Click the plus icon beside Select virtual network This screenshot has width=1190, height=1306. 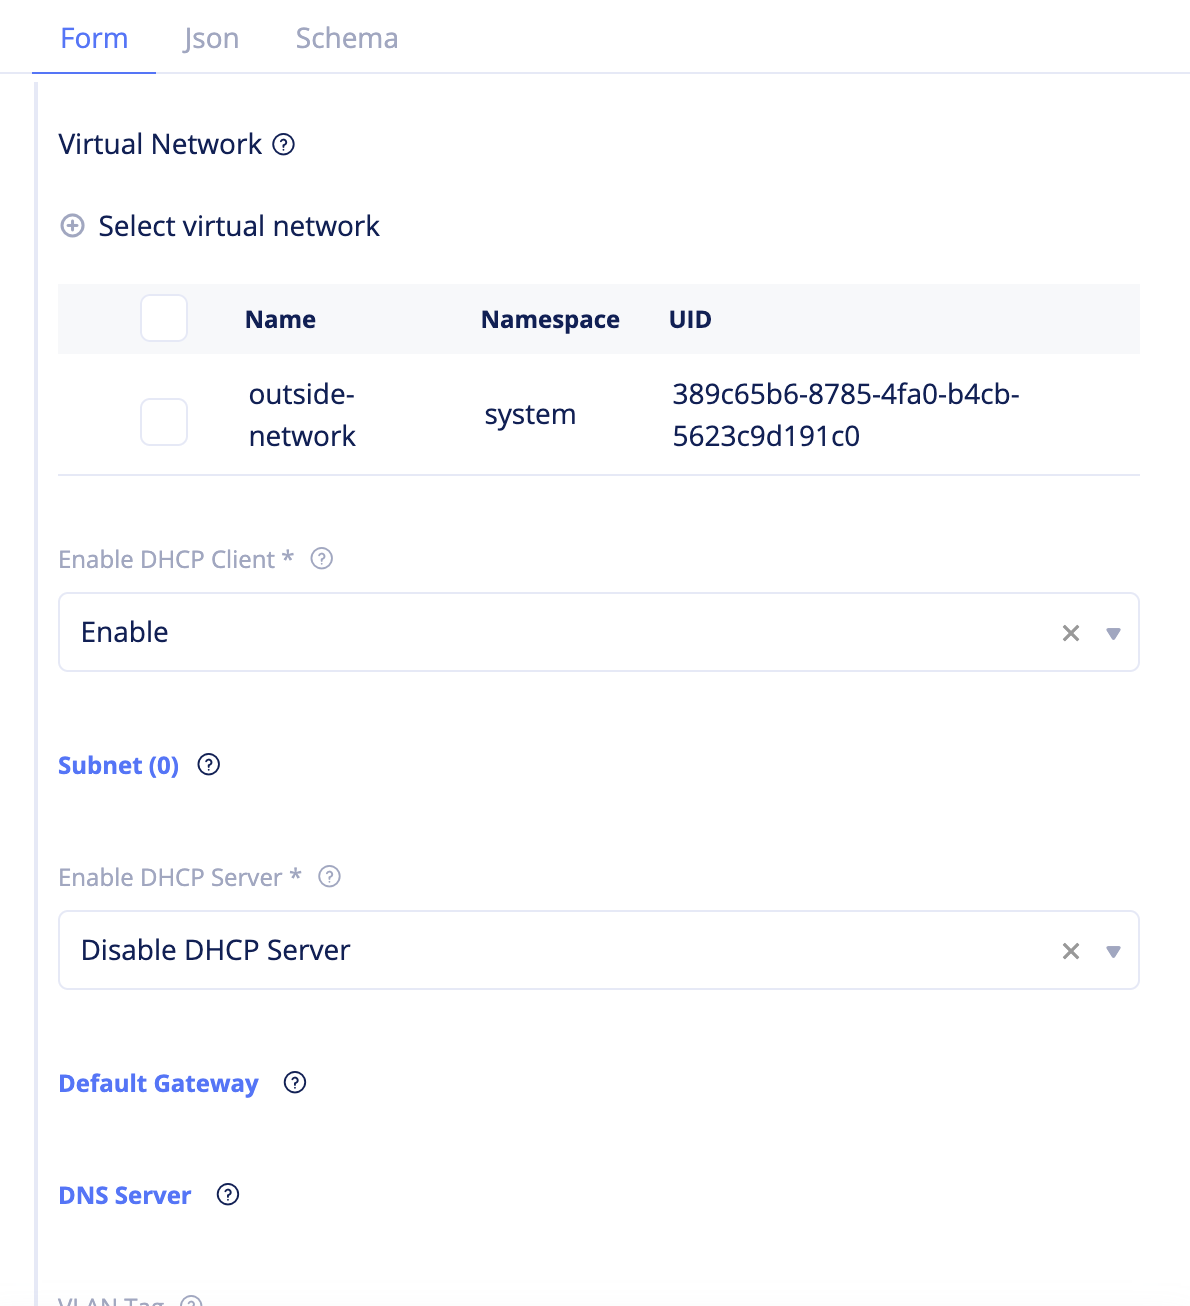71,226
